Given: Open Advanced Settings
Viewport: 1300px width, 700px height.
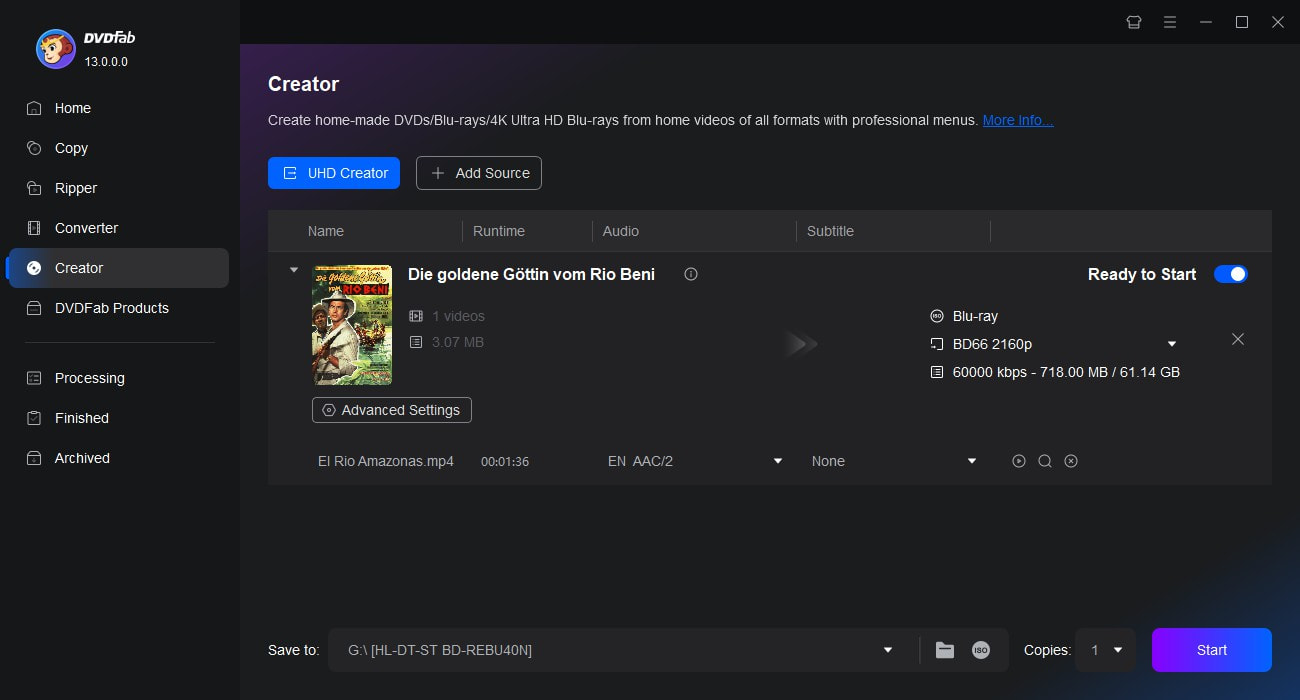Looking at the screenshot, I should (391, 410).
